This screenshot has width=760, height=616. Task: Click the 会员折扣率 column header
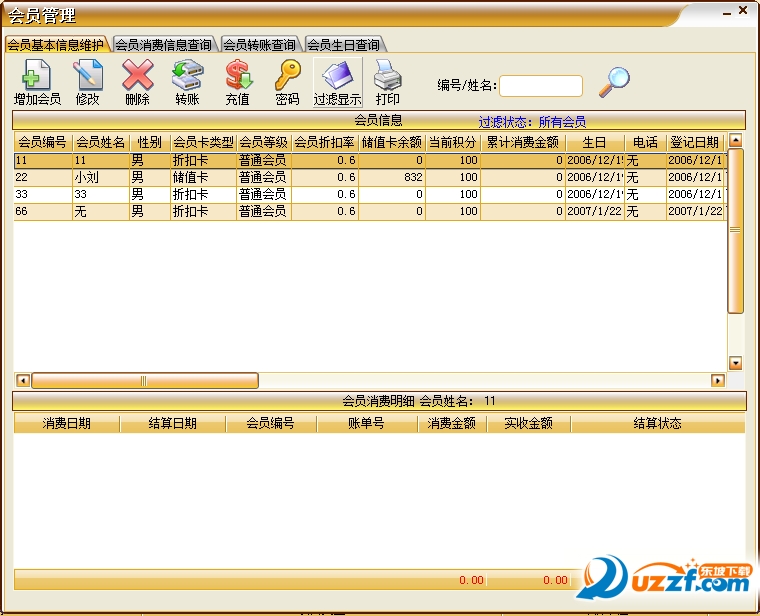[x=325, y=142]
